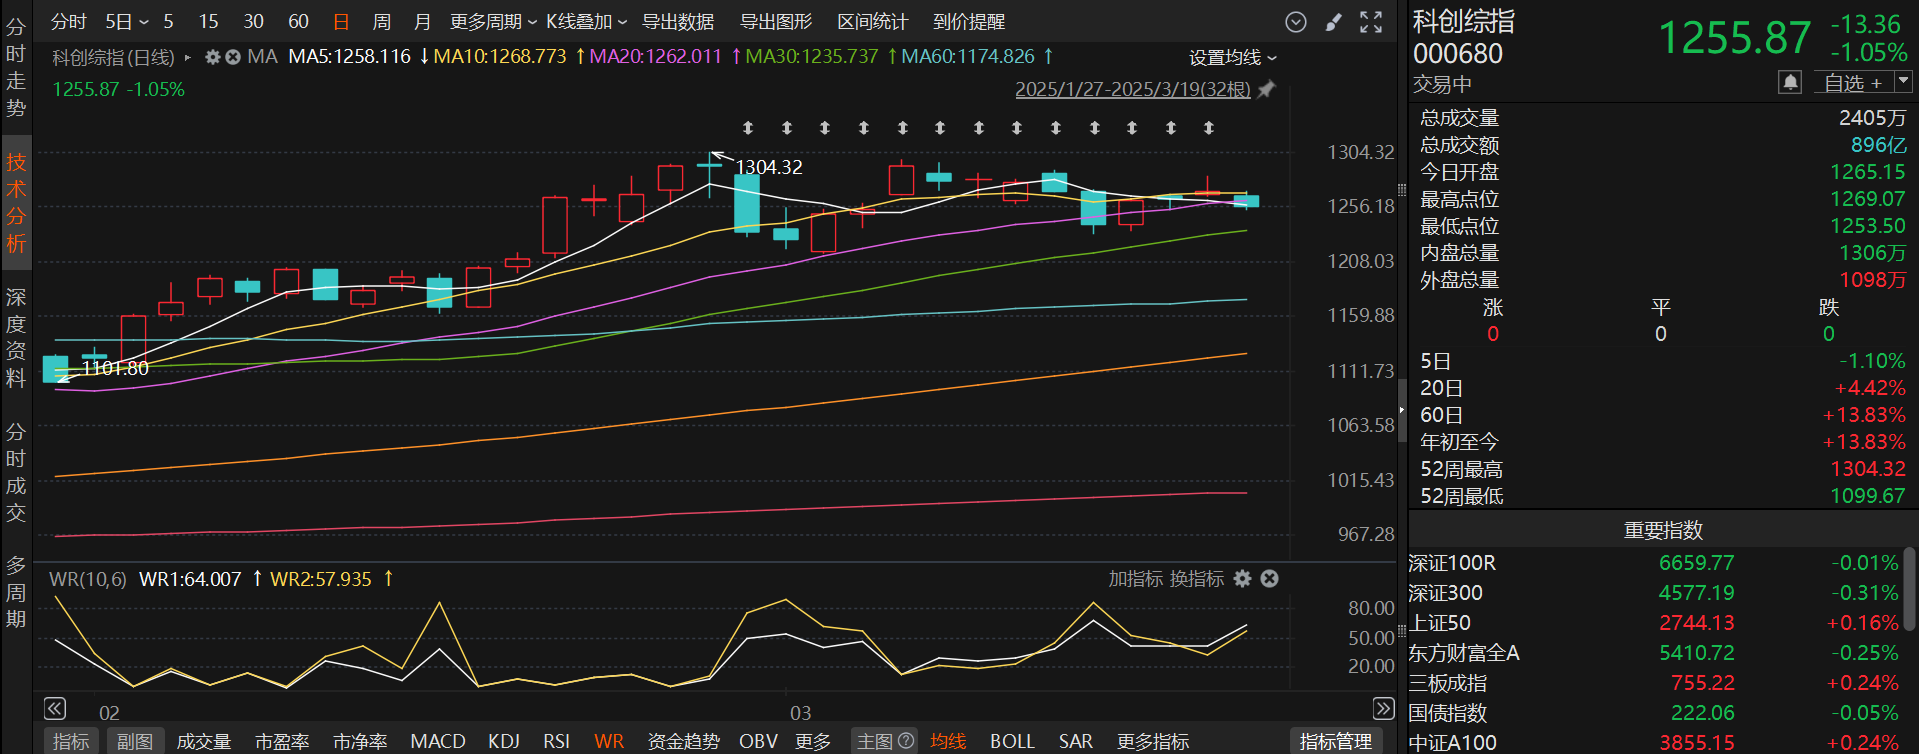Toggle the 副图 sub-chart button

pyautogui.click(x=135, y=741)
